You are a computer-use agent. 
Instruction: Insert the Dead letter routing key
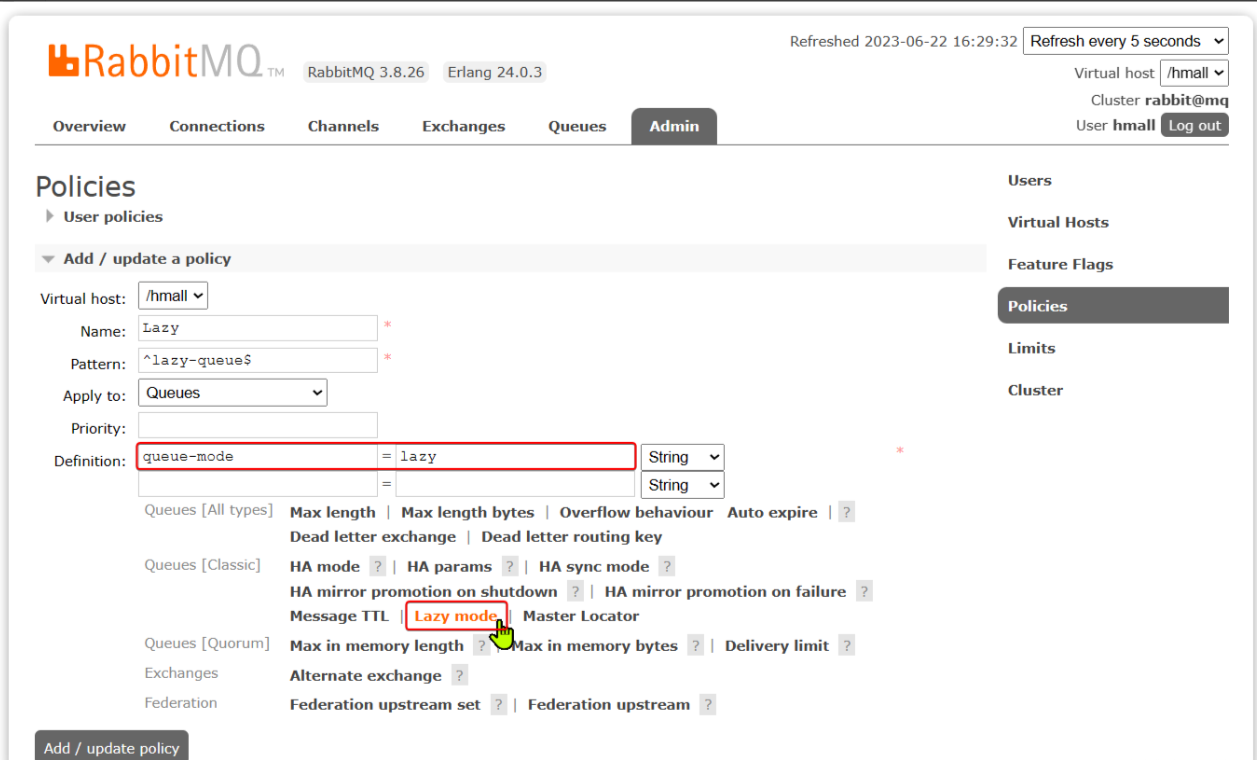pyautogui.click(x=571, y=537)
